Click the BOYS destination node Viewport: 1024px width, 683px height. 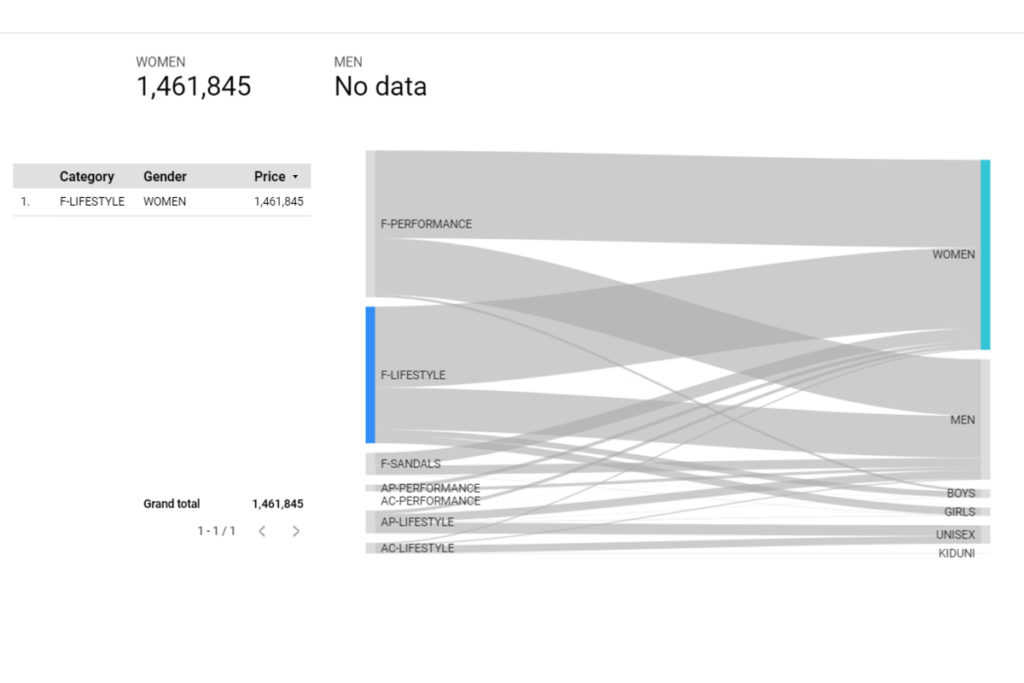click(x=961, y=493)
